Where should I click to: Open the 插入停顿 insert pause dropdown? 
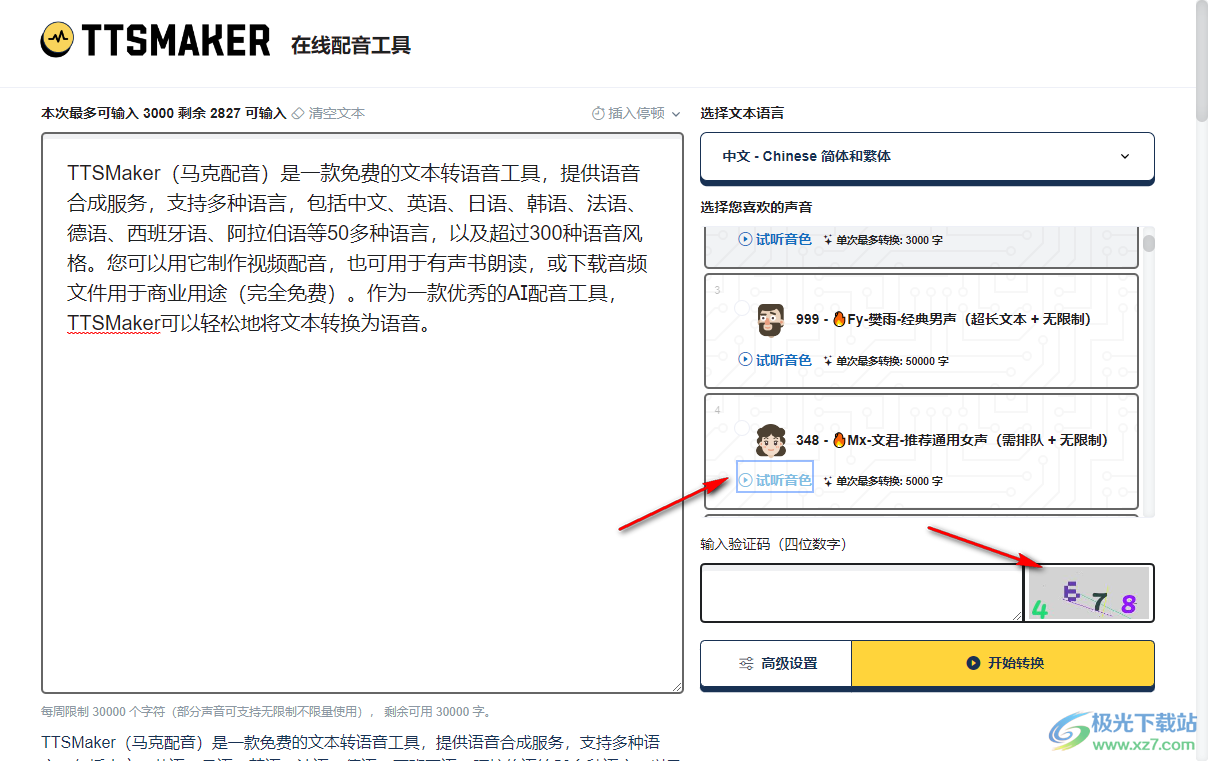(x=636, y=113)
